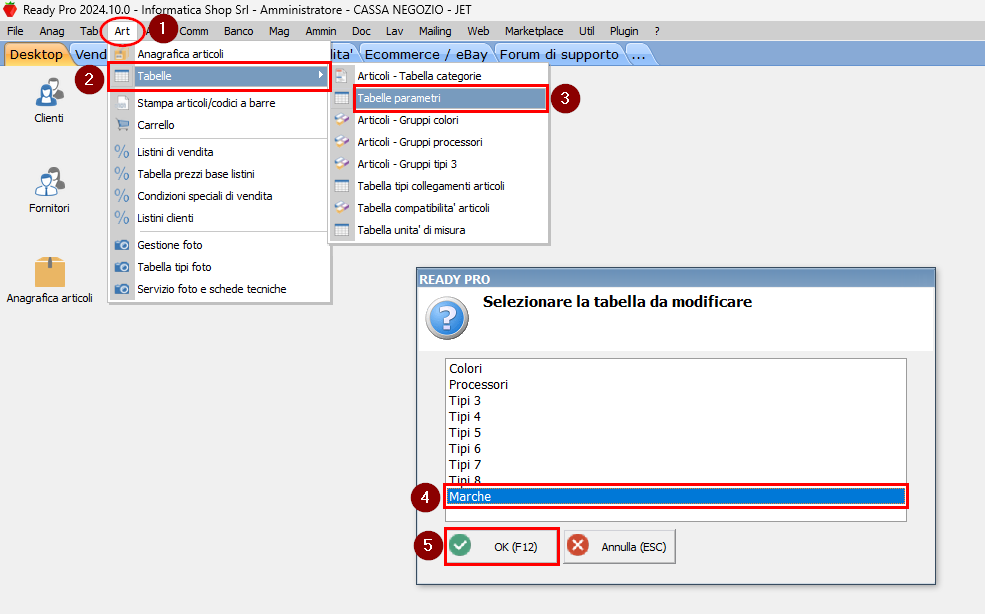Click percent icon beside Listini clienti
Screen dimensions: 985x614
pyautogui.click(x=122, y=217)
